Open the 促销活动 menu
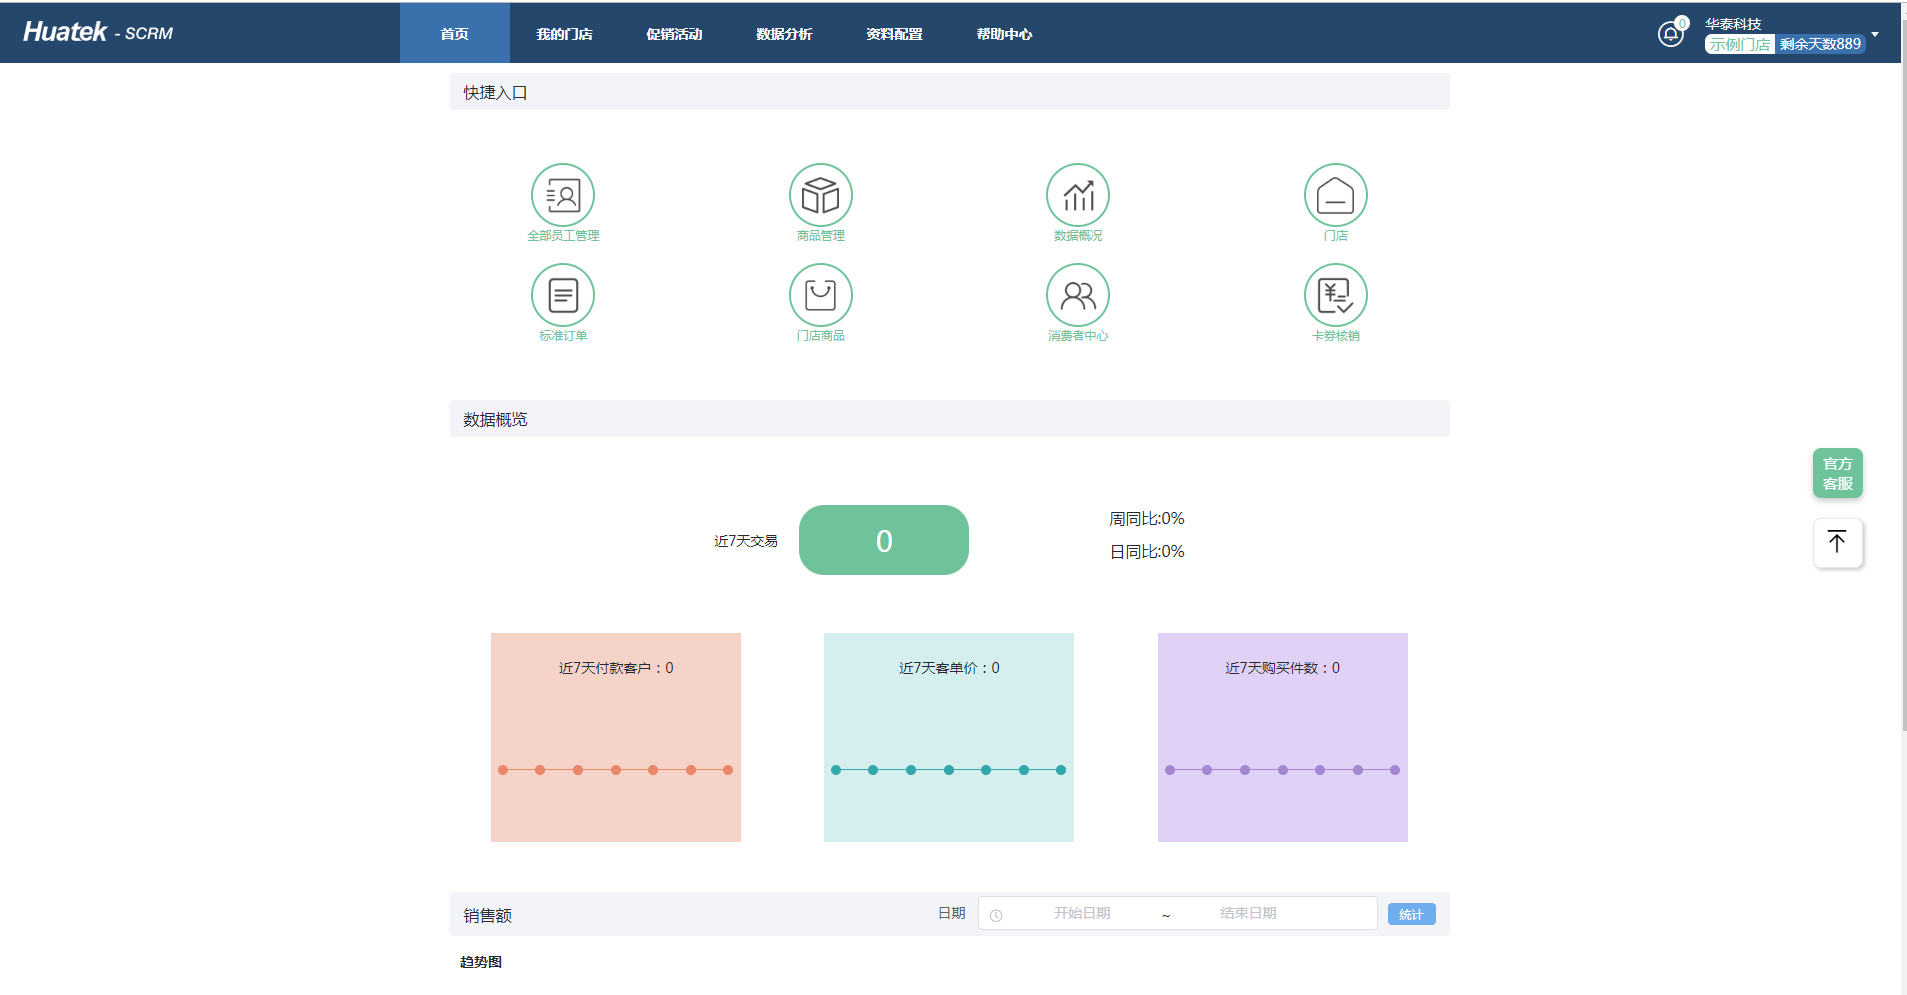The width and height of the screenshot is (1907, 995). coord(674,33)
